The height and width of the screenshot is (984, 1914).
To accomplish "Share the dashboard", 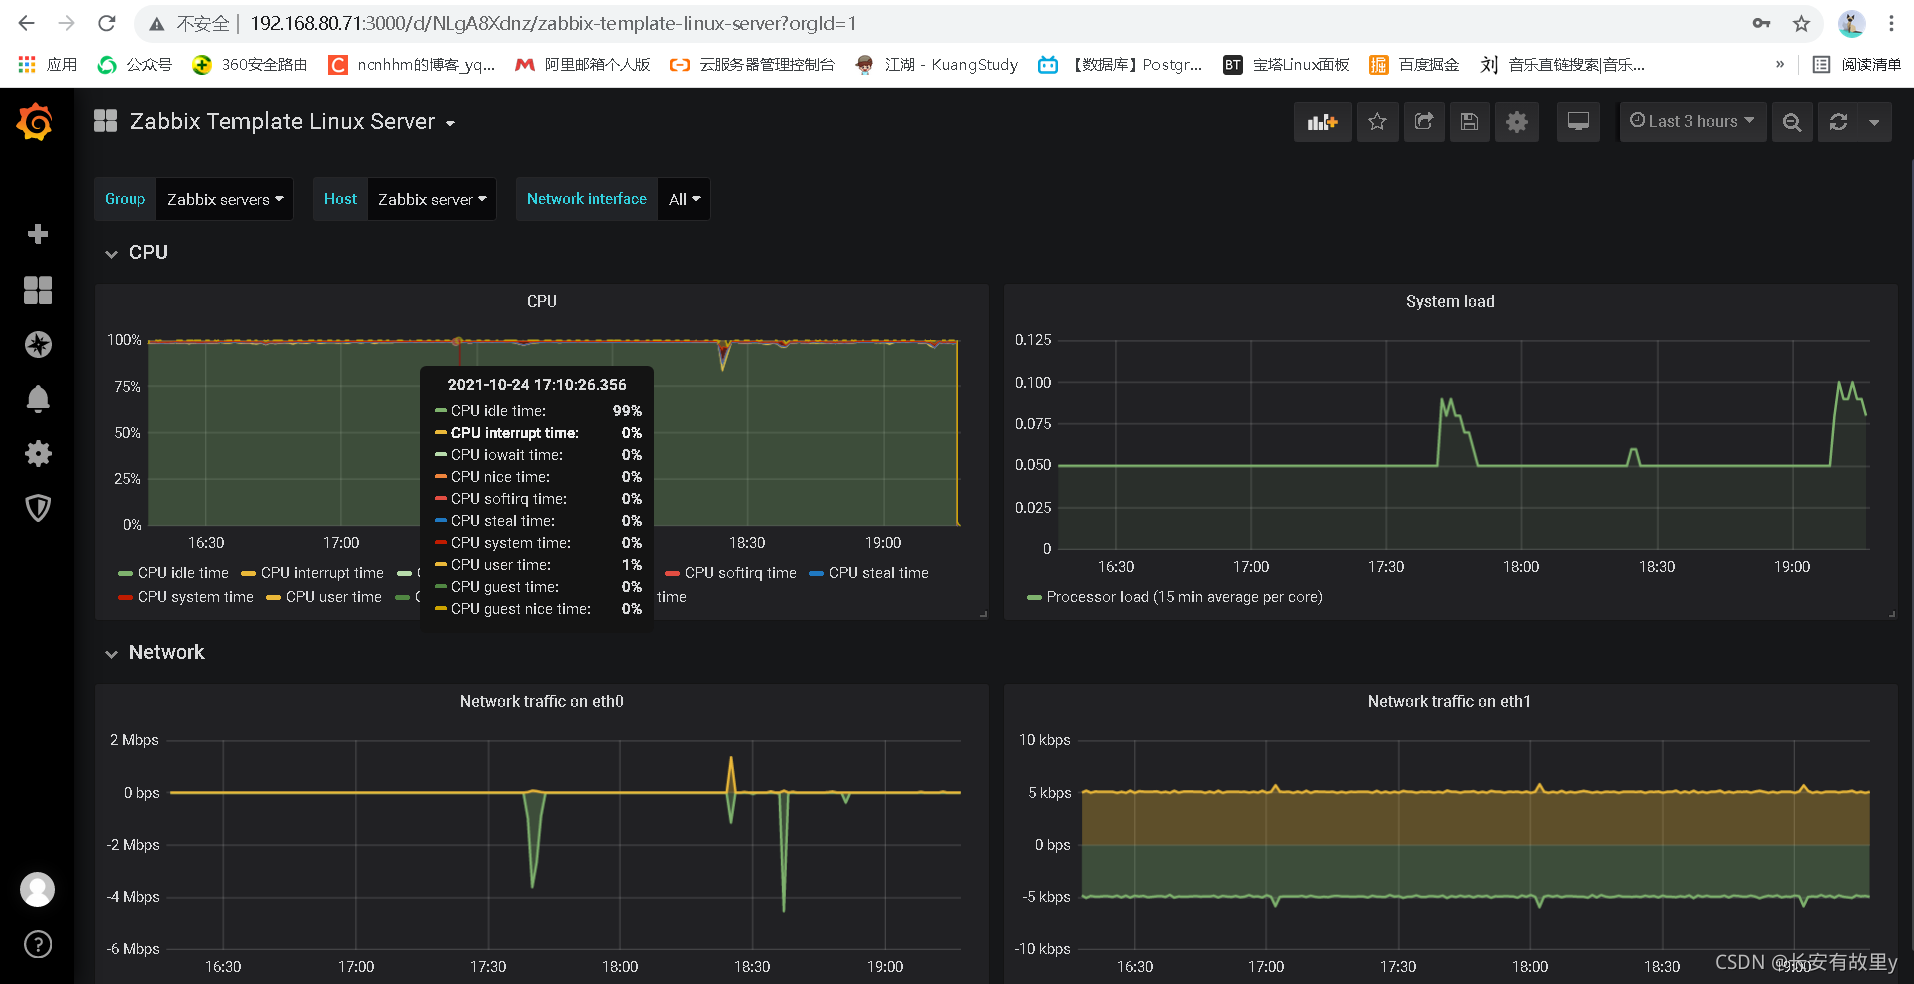I will tap(1424, 122).
